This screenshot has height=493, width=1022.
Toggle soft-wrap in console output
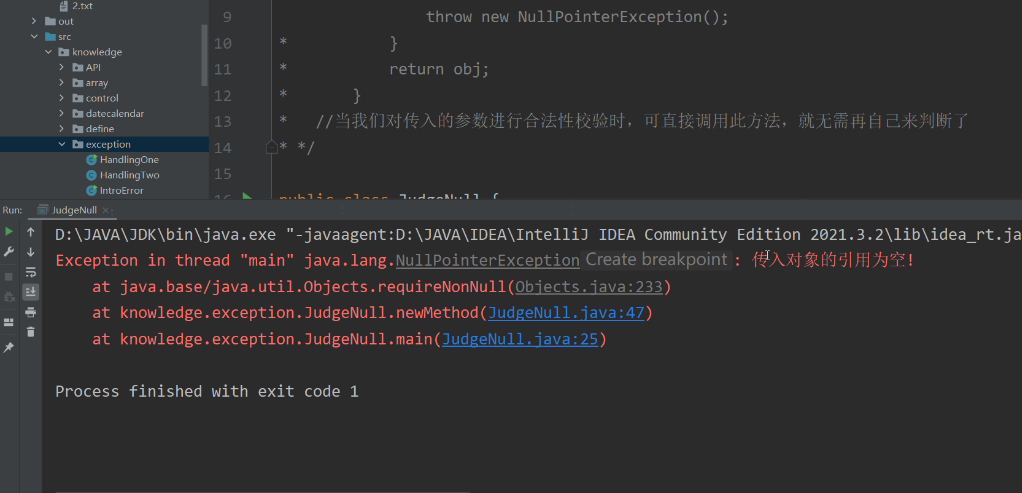(x=31, y=272)
